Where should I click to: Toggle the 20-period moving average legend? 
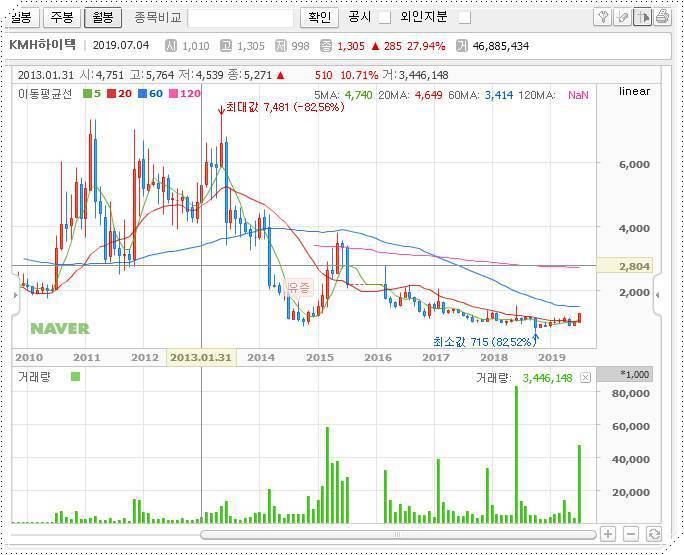tap(120, 94)
